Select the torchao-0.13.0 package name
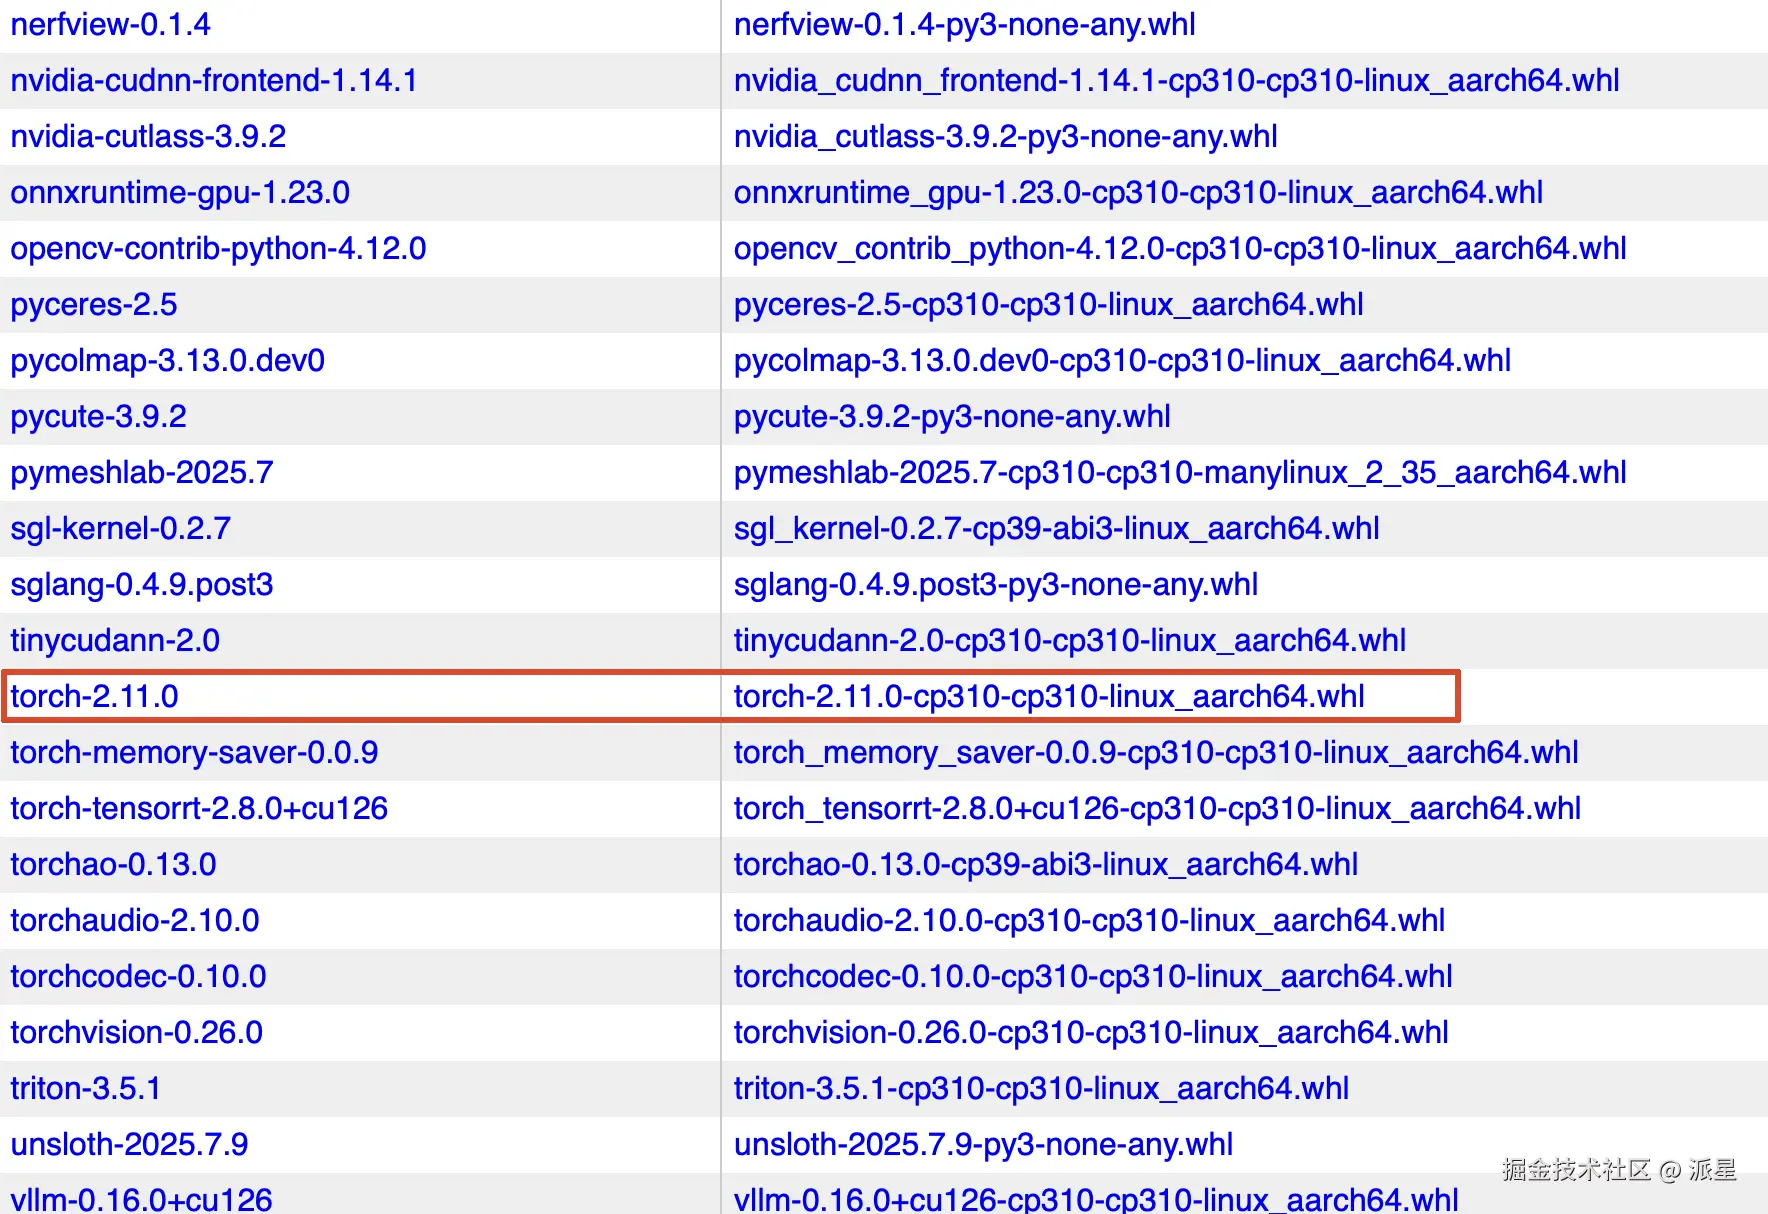 pos(113,864)
